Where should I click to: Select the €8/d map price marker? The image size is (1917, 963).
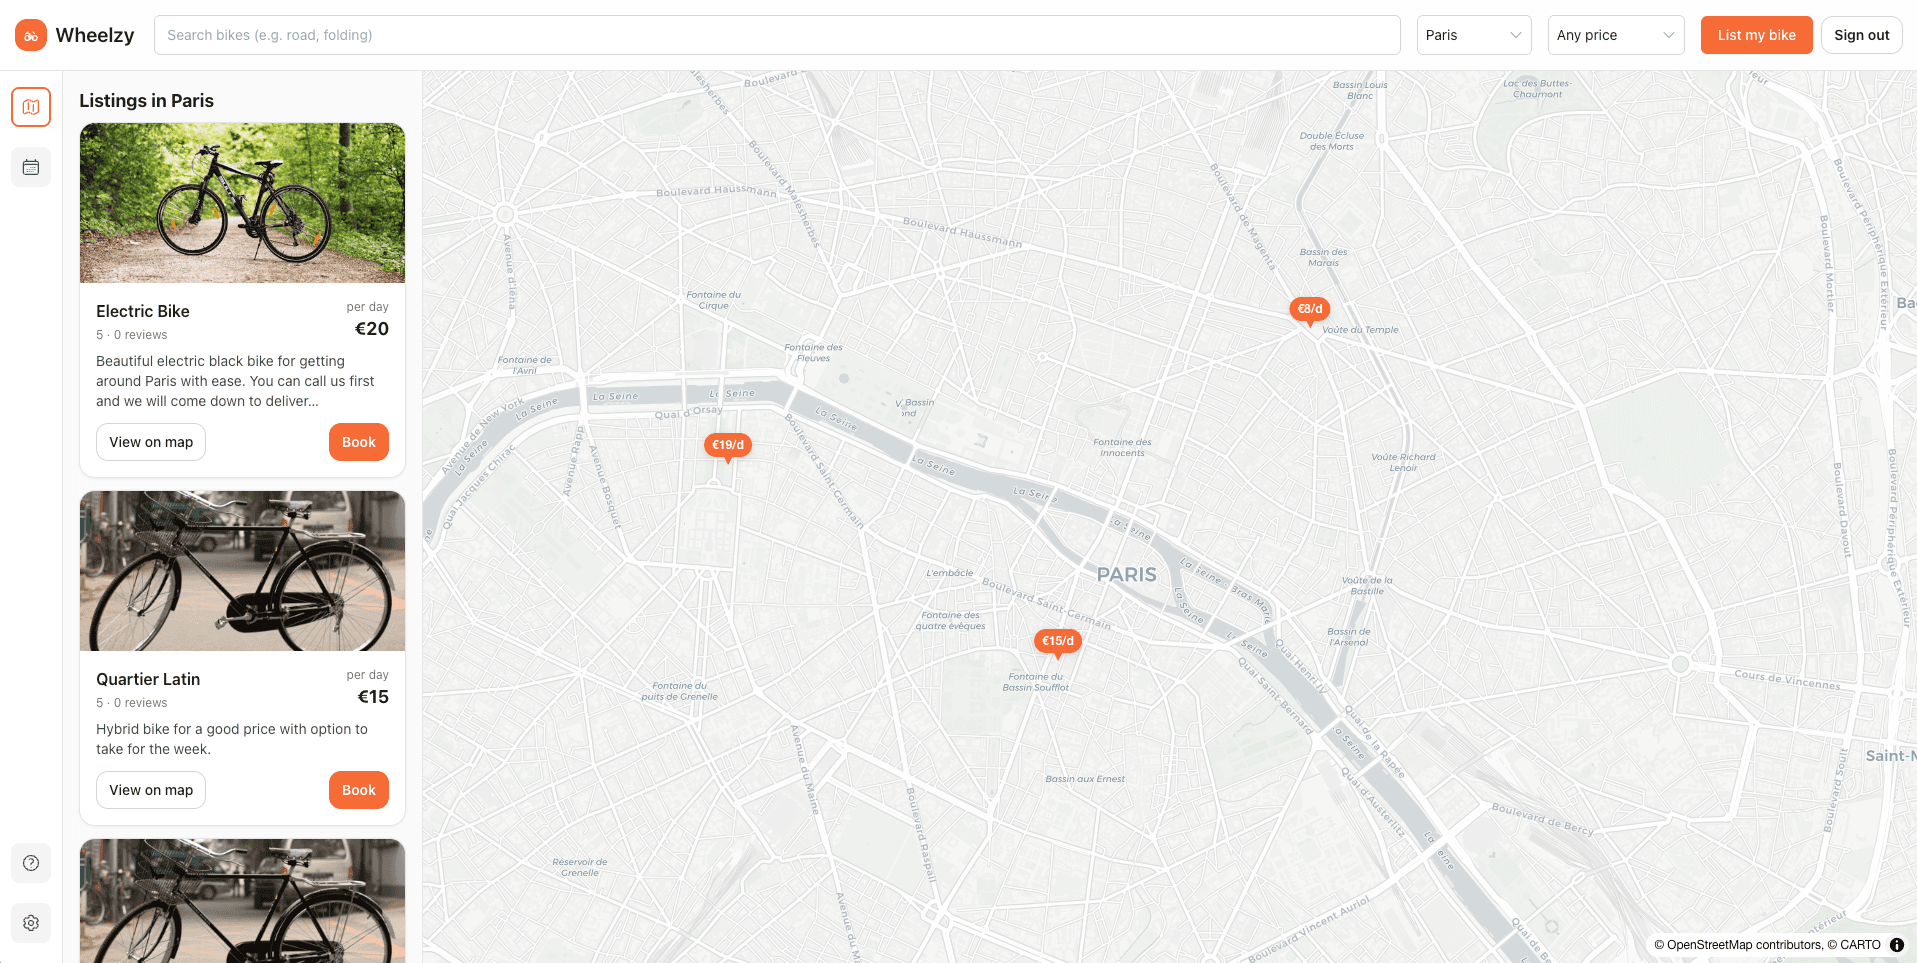[x=1309, y=310]
